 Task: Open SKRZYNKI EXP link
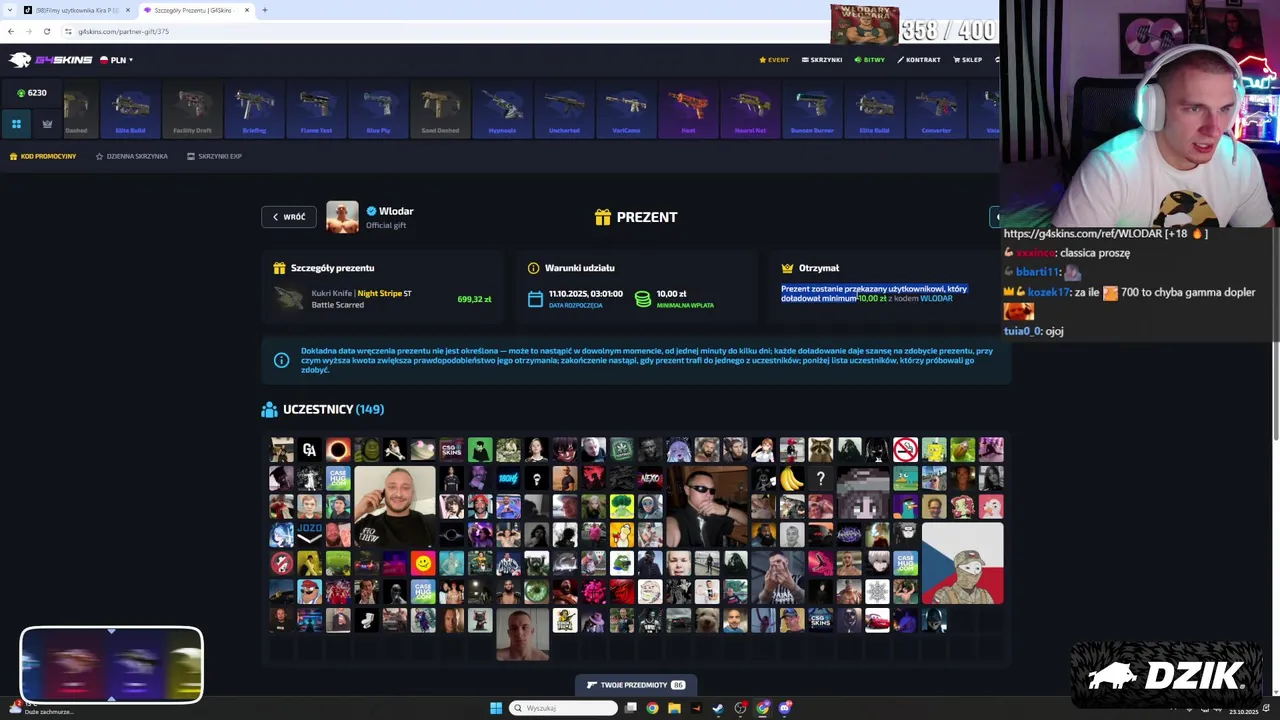(x=214, y=156)
